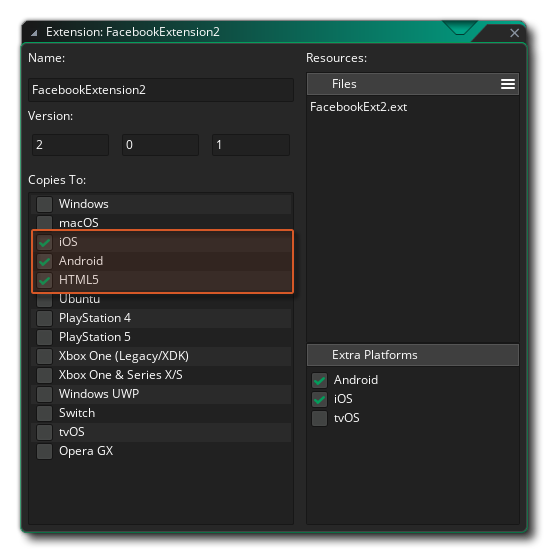The image size is (548, 559).
Task: Enable the Windows UWP checkbox
Action: pyautogui.click(x=45, y=394)
